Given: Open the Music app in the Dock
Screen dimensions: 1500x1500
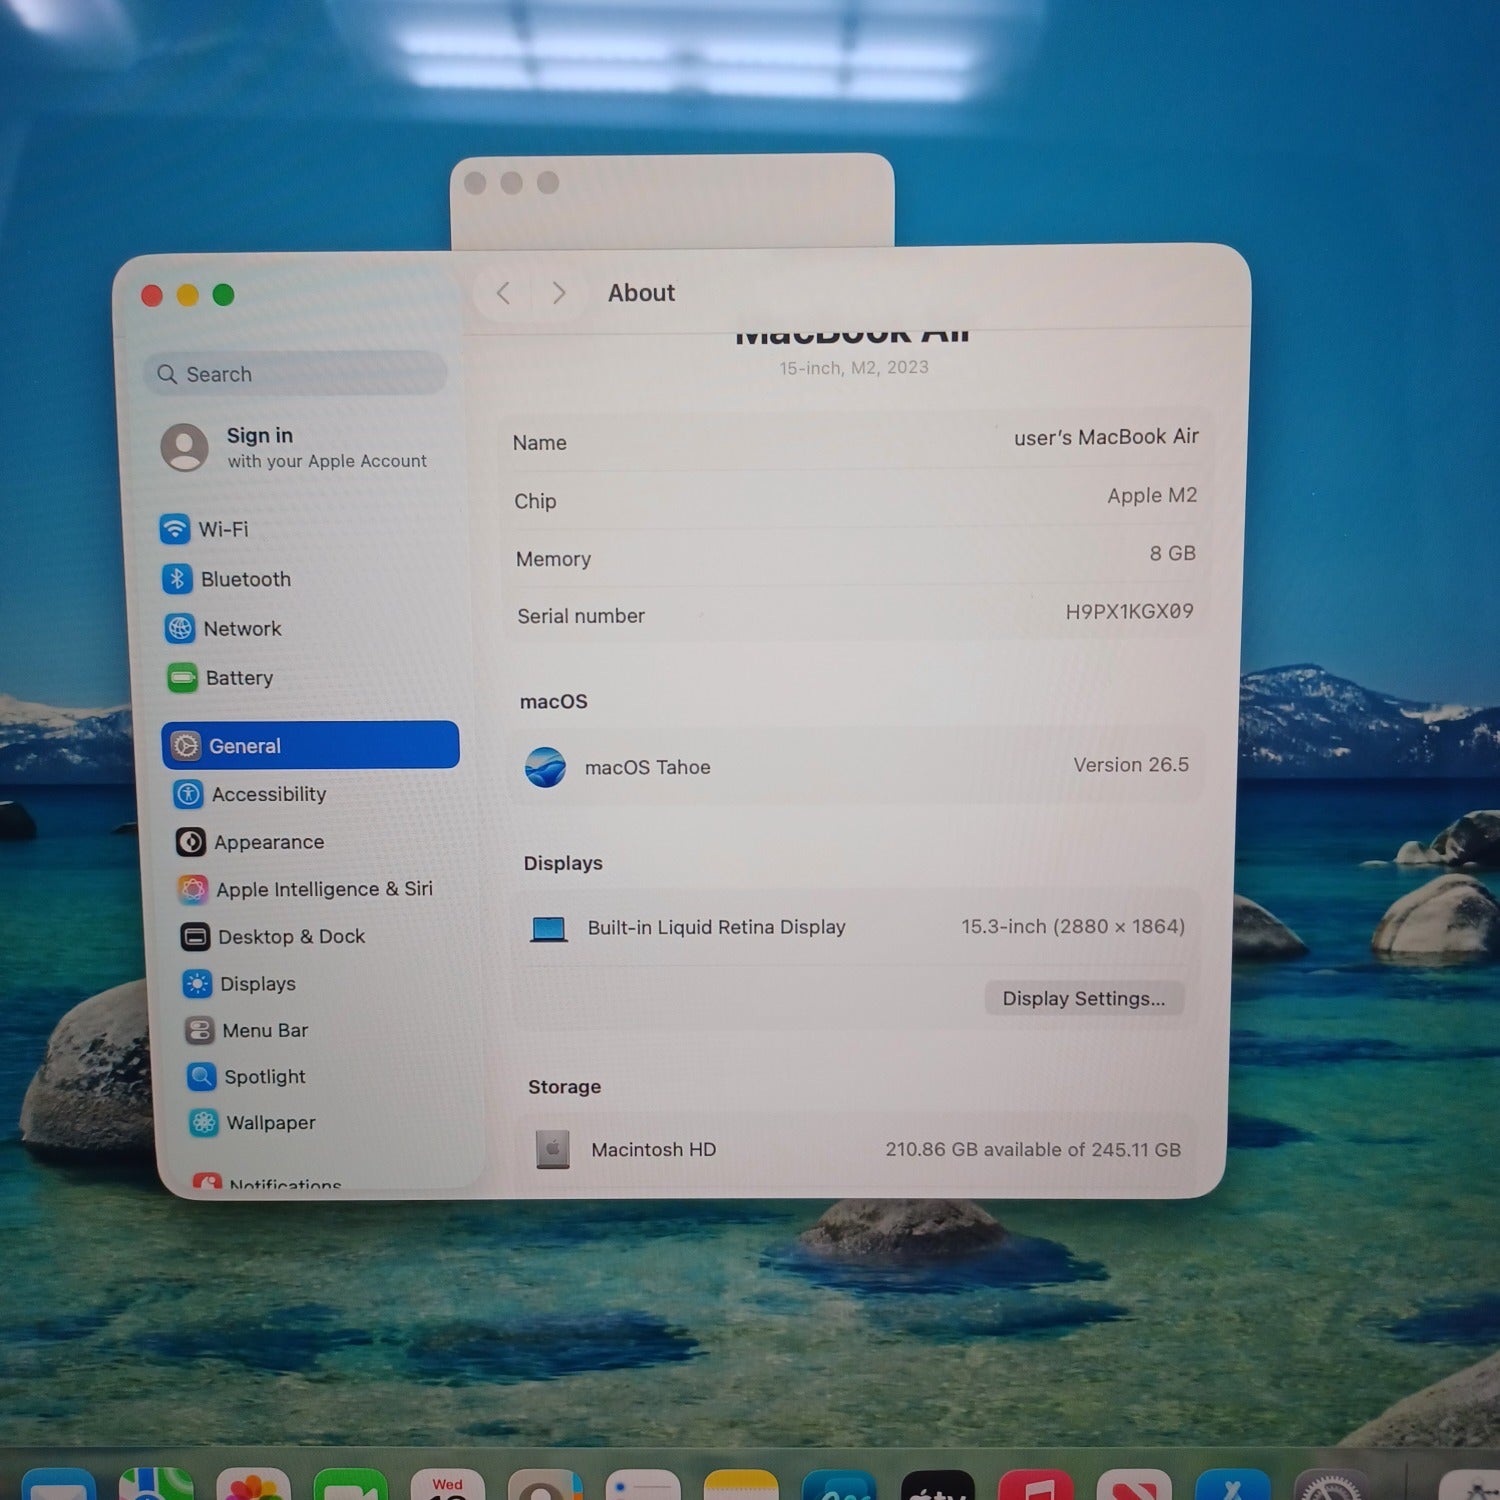Looking at the screenshot, I should point(1035,1486).
